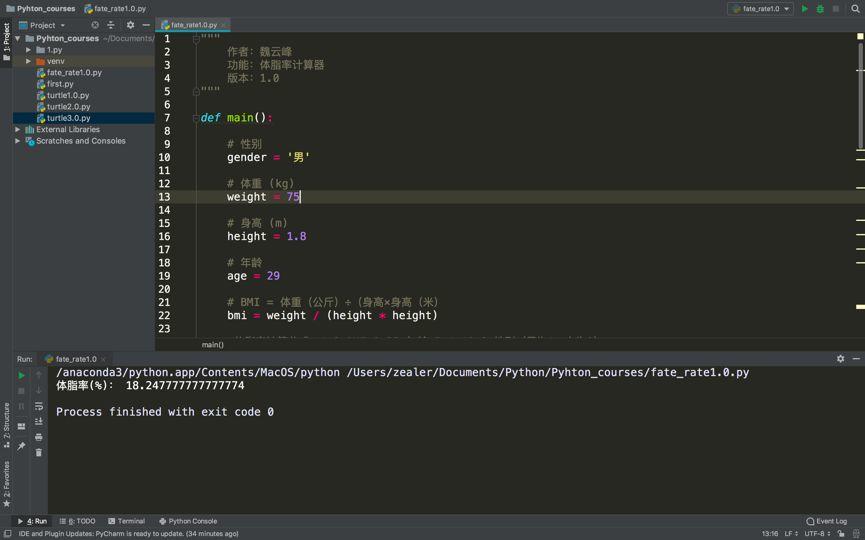Clear all output with the trash icon
Screen dimensions: 865x540
tap(39, 452)
